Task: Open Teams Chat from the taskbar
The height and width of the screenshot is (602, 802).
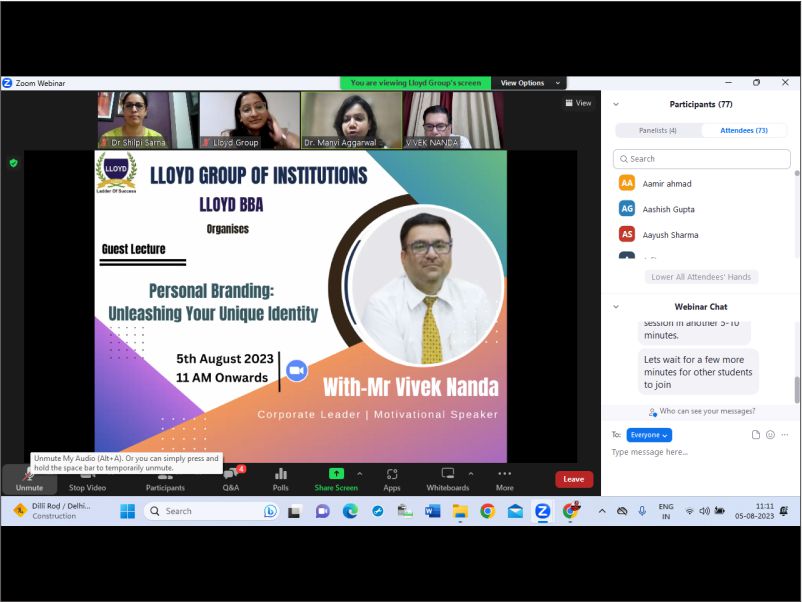Action: click(x=323, y=511)
